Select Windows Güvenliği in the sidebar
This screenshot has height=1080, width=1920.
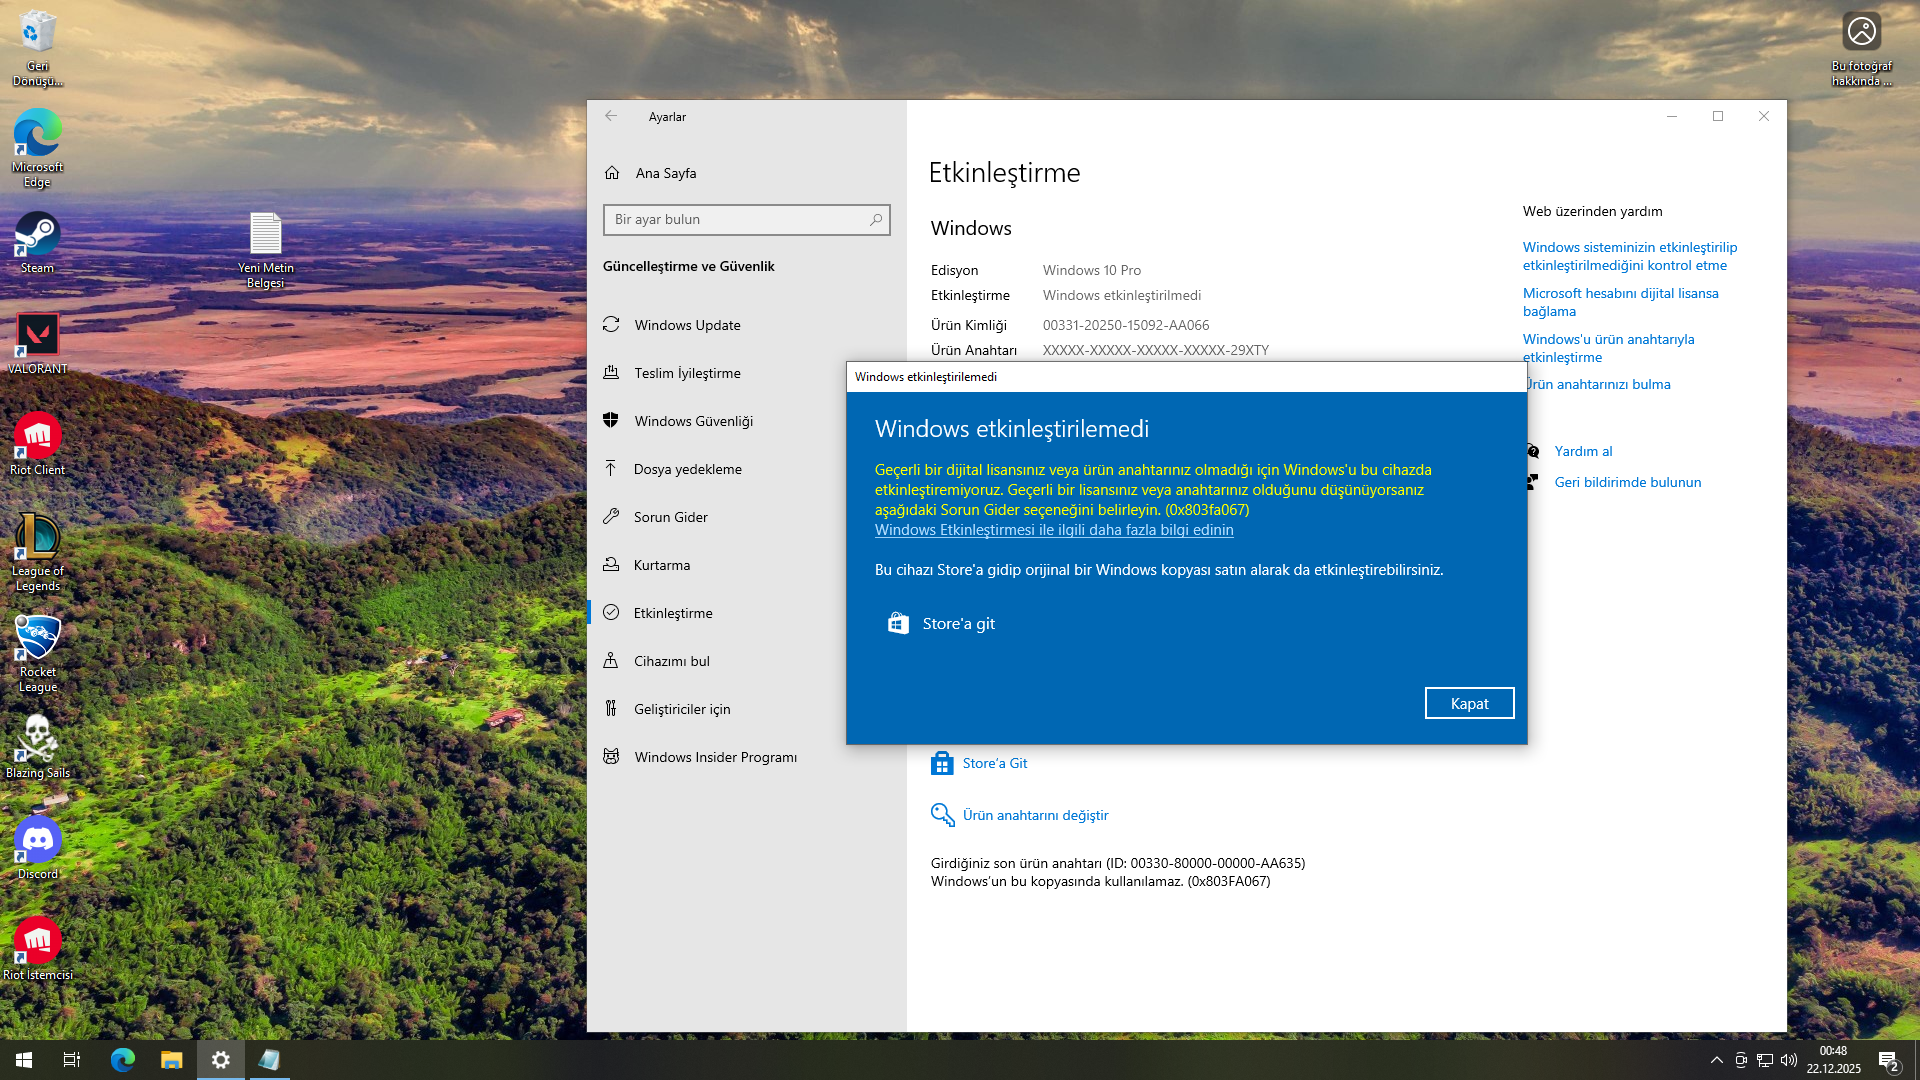coord(694,421)
